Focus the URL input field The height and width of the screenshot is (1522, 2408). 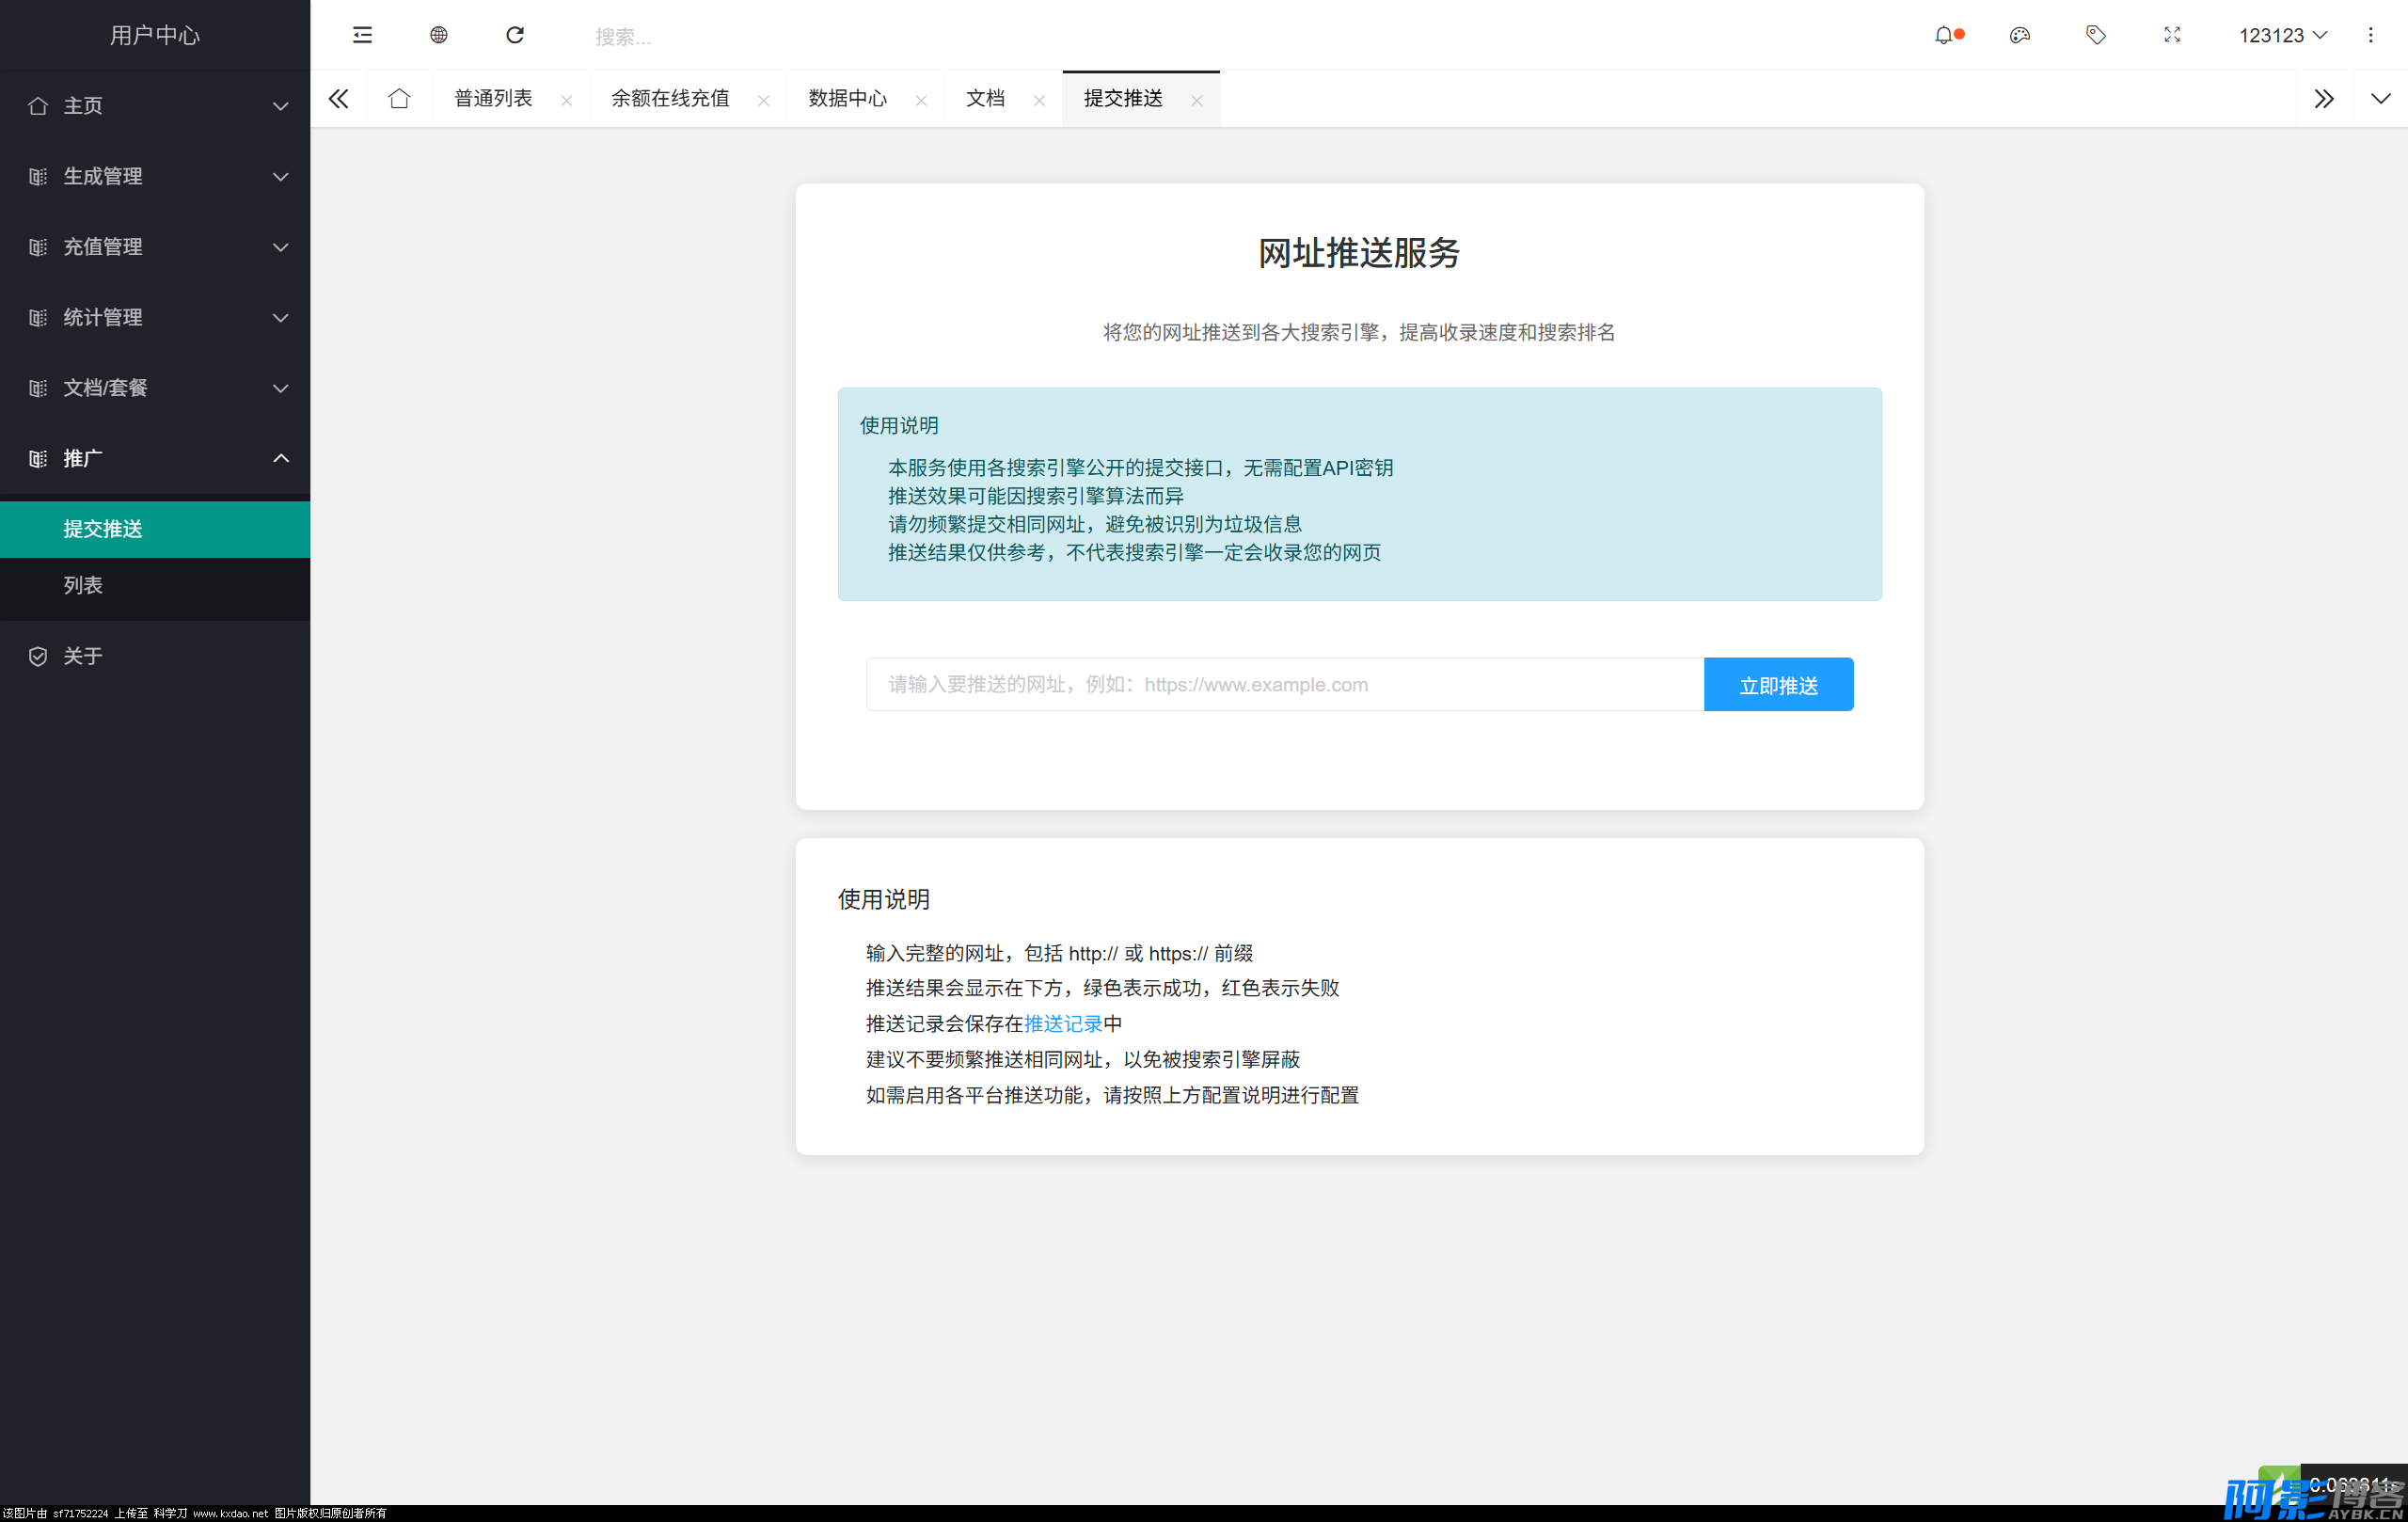click(x=1284, y=685)
